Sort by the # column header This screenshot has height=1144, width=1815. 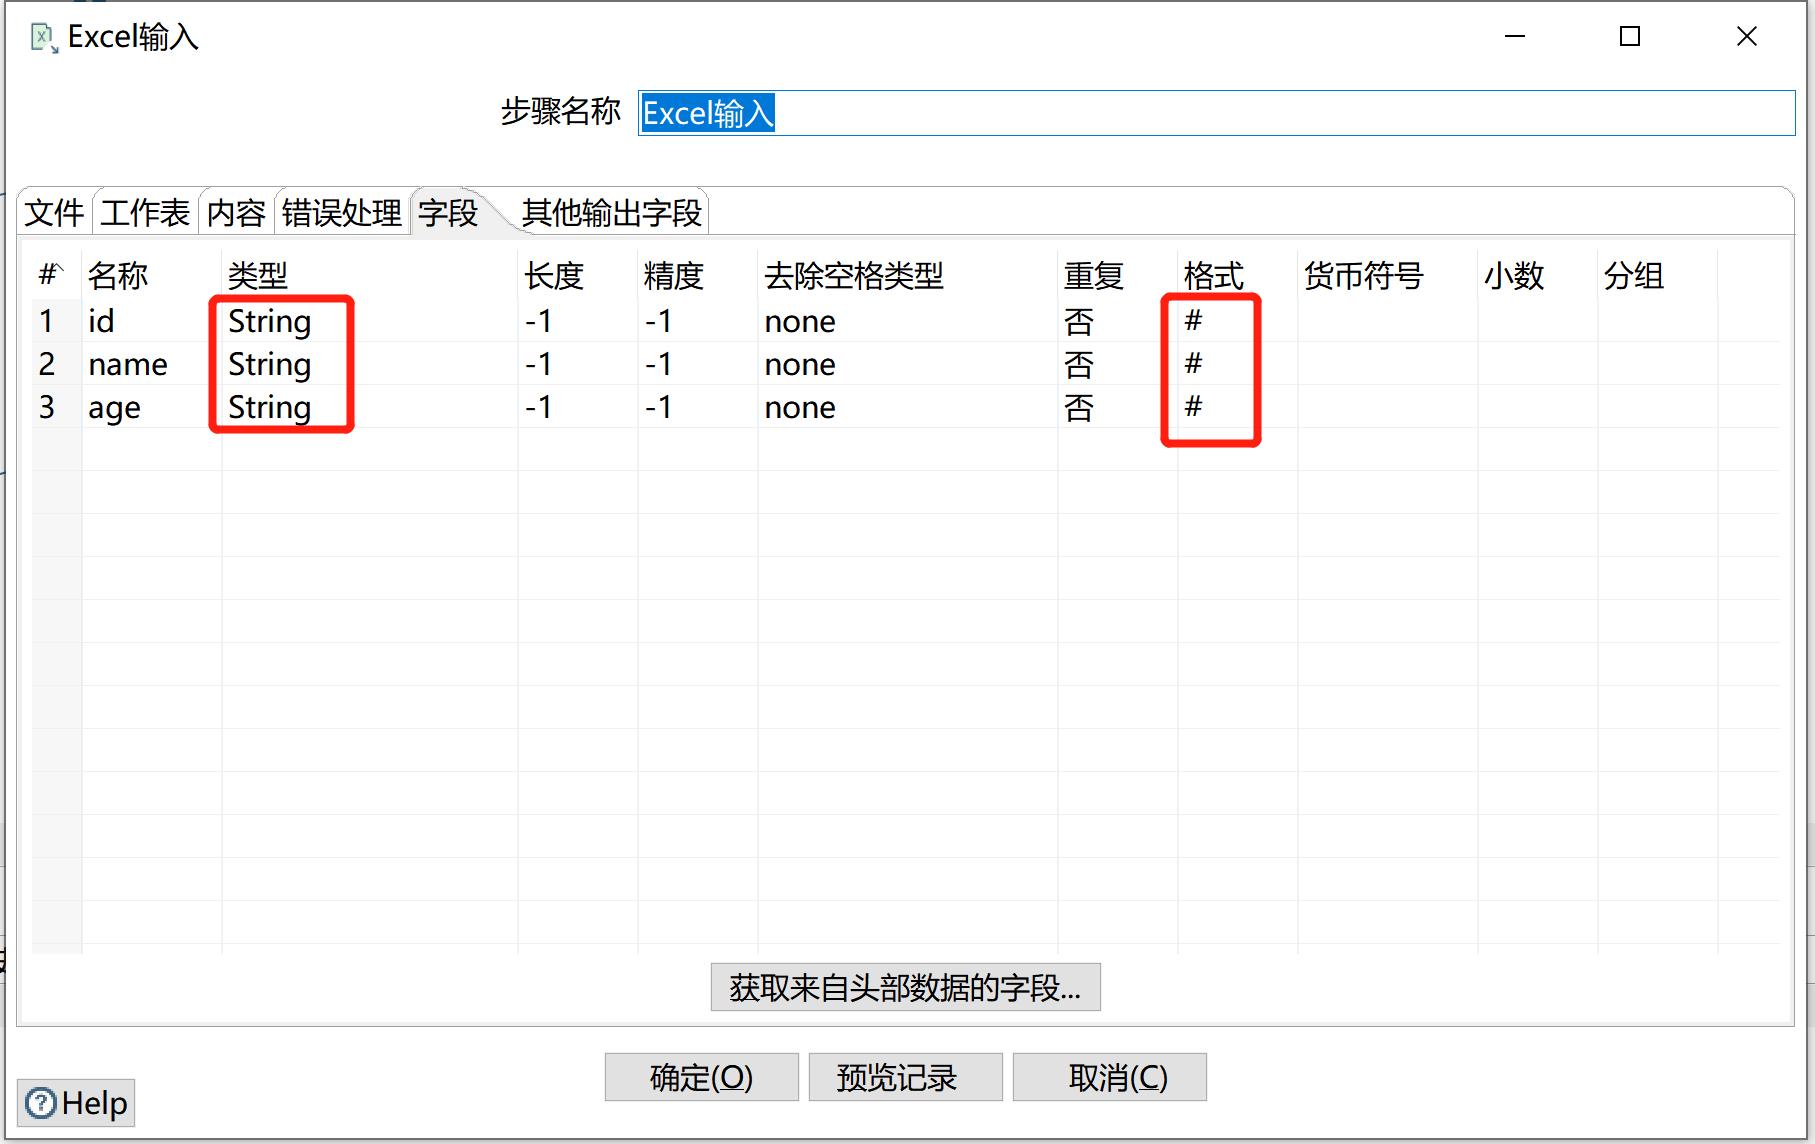click(x=56, y=275)
